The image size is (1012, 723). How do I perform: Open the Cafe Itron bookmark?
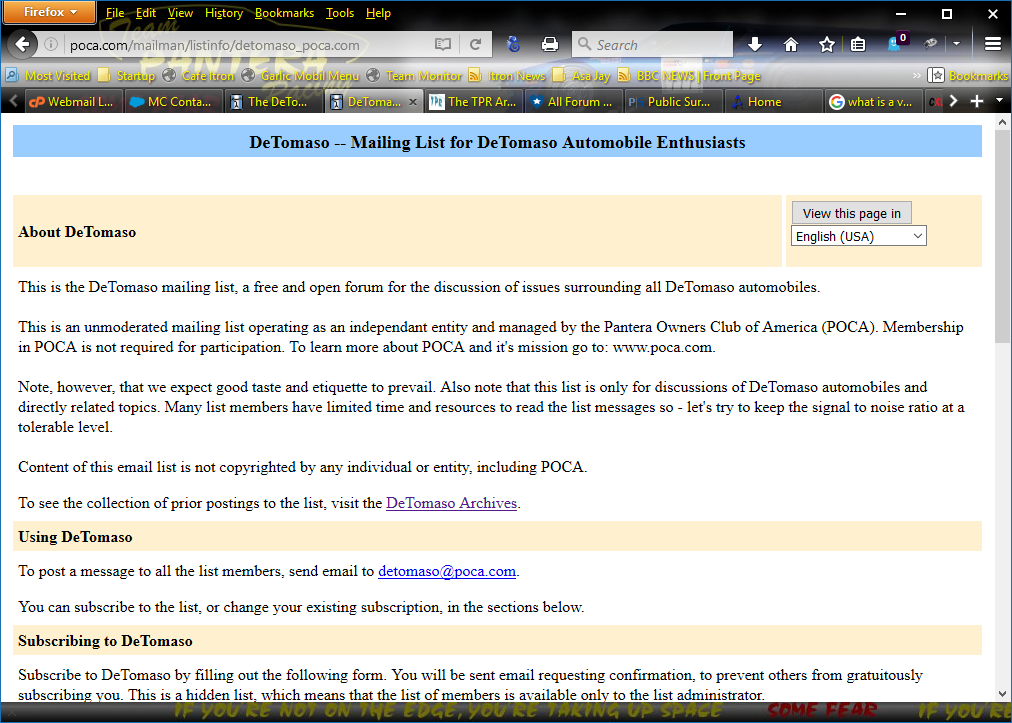[x=198, y=76]
